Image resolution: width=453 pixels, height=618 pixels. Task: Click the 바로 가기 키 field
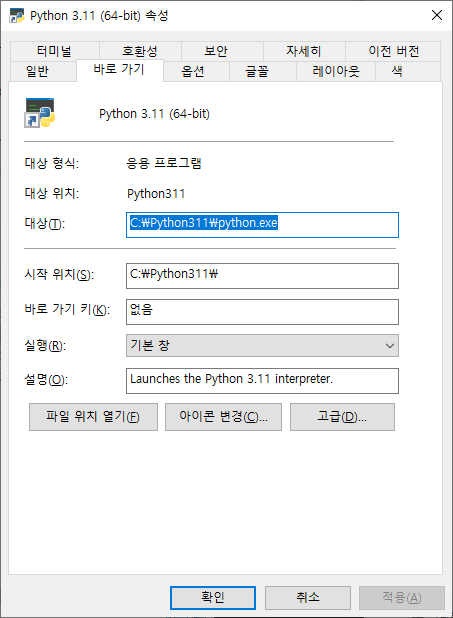tap(262, 312)
